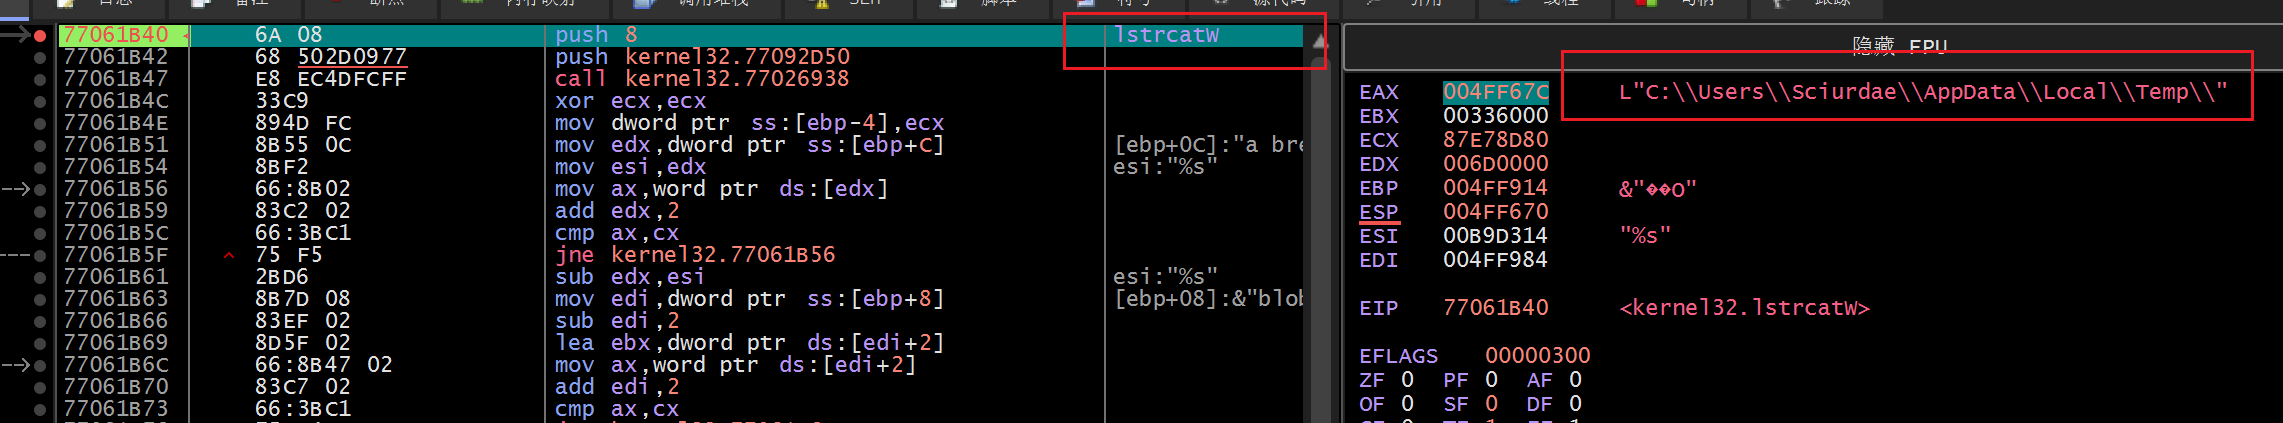Click the ZF flag value

[1408, 380]
